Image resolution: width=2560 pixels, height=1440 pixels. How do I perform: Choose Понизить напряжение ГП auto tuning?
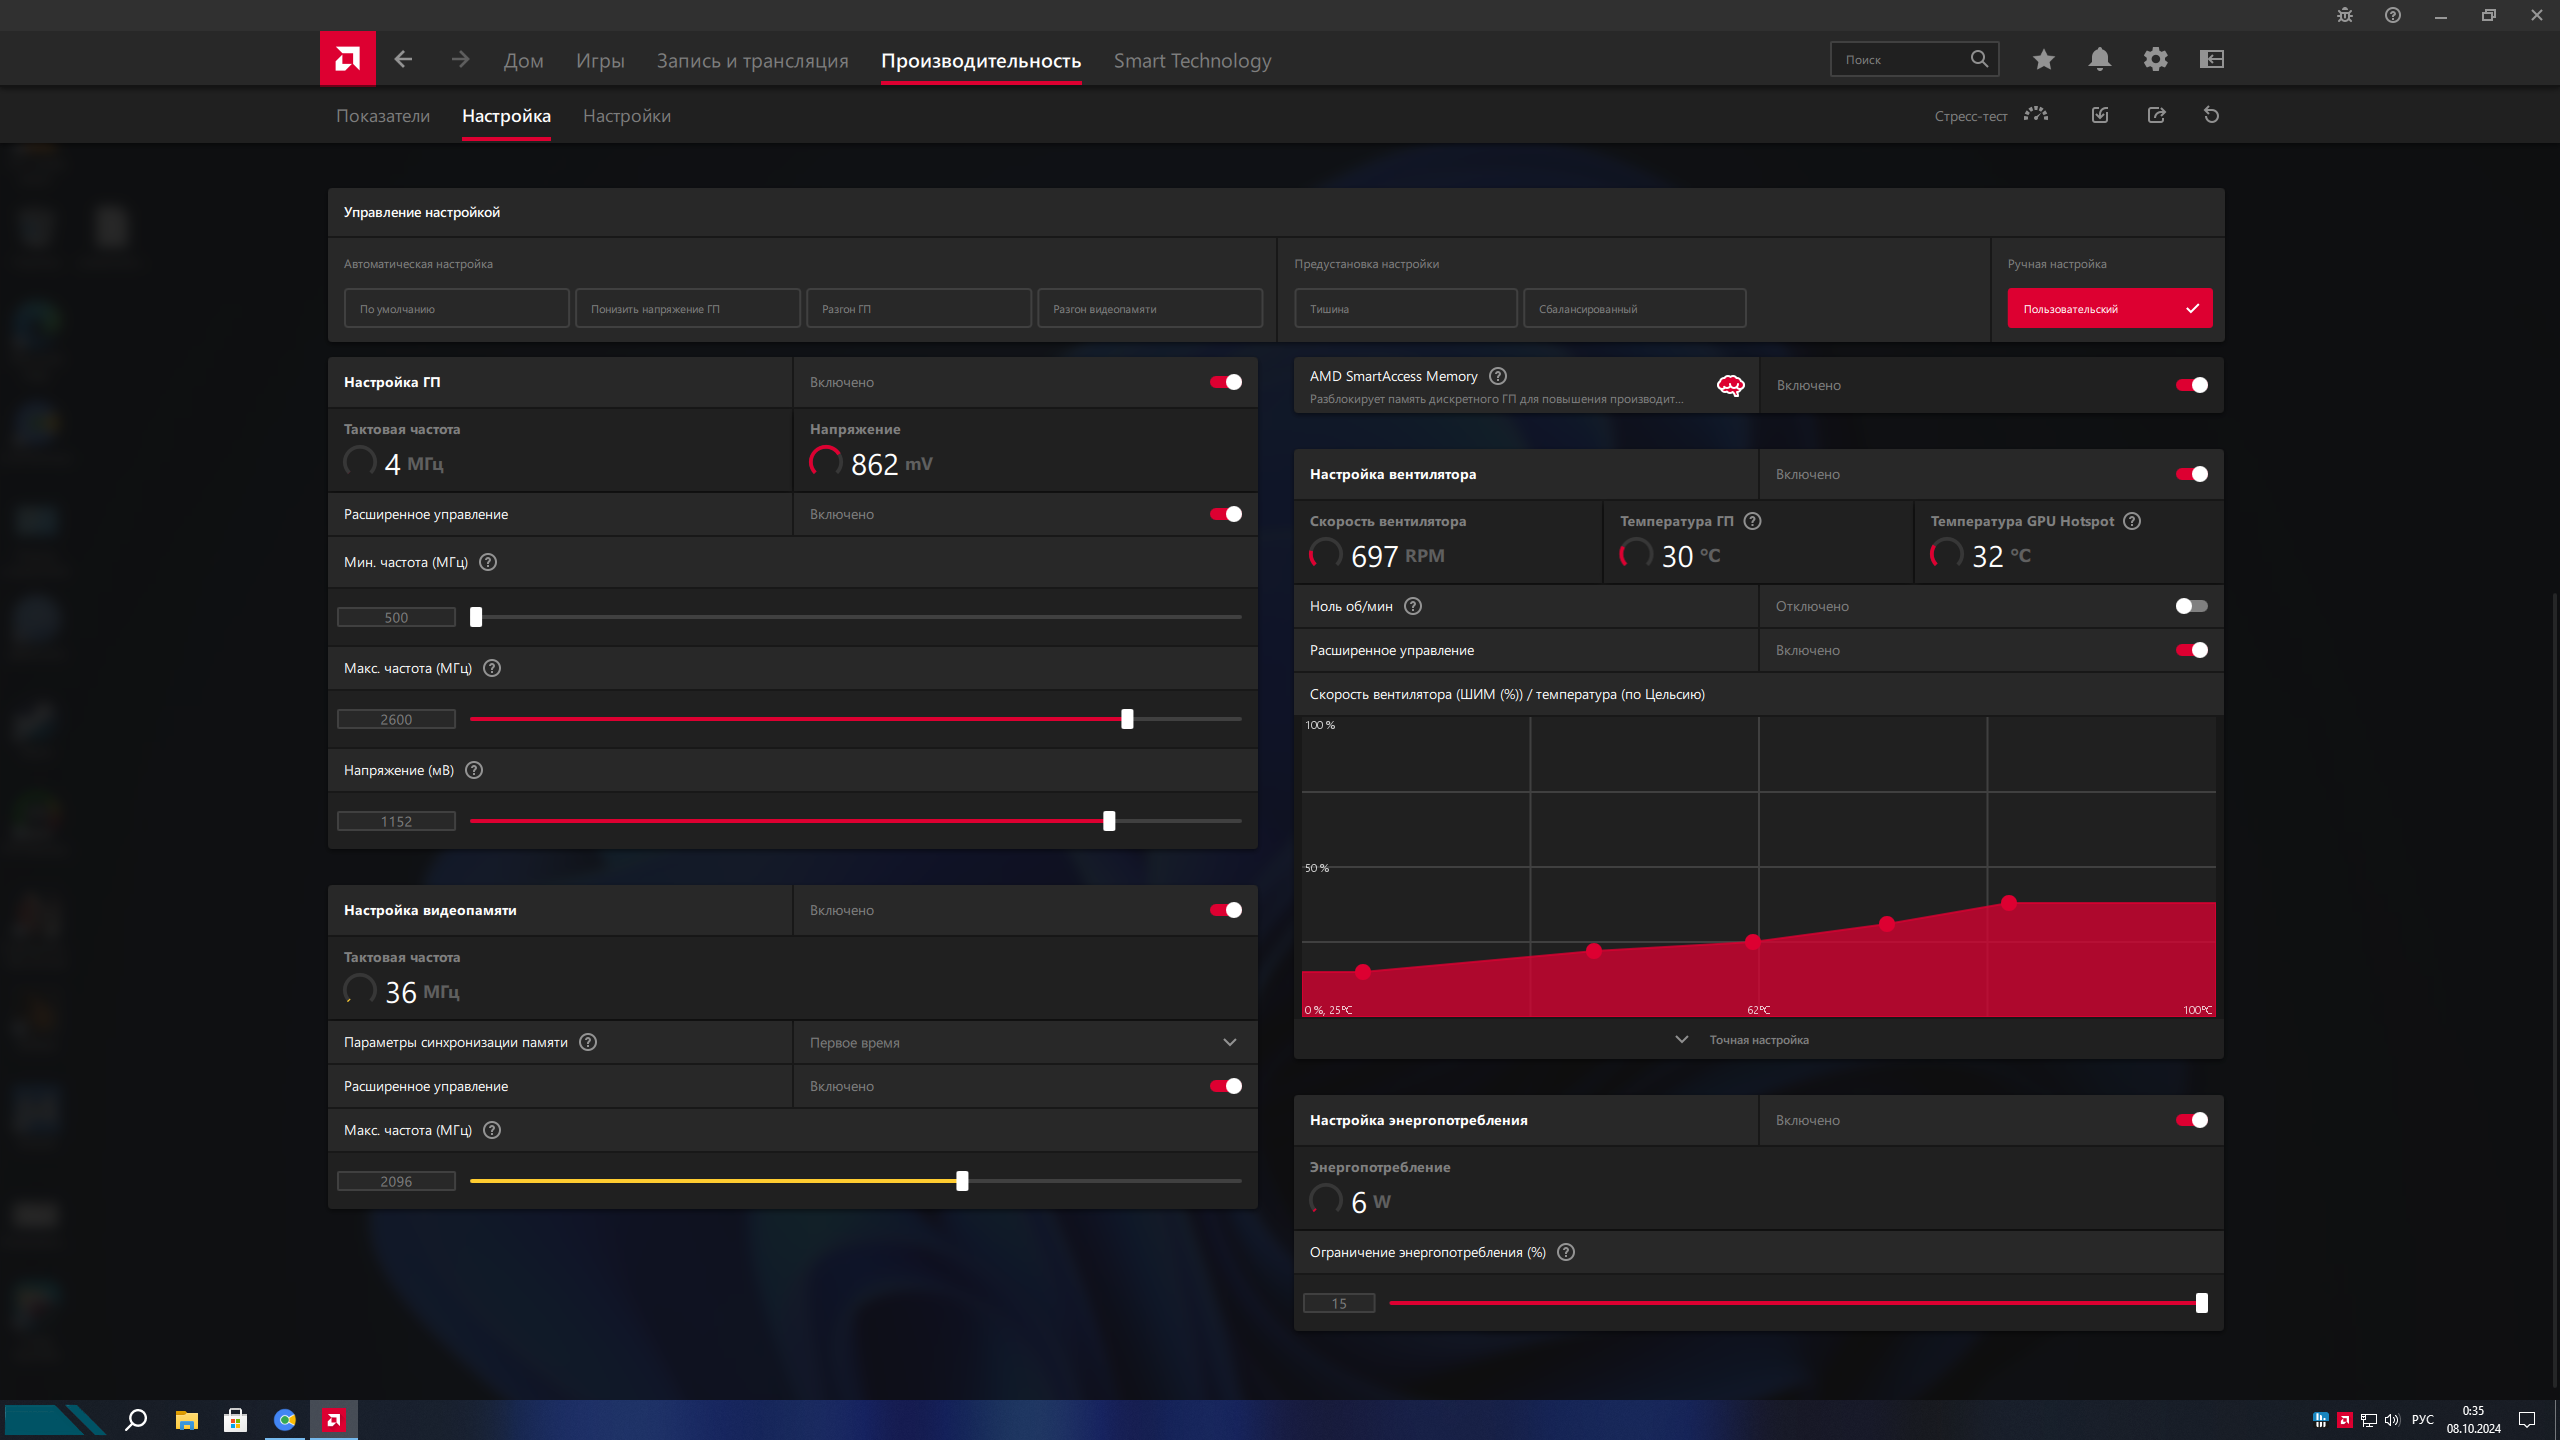pos(687,309)
